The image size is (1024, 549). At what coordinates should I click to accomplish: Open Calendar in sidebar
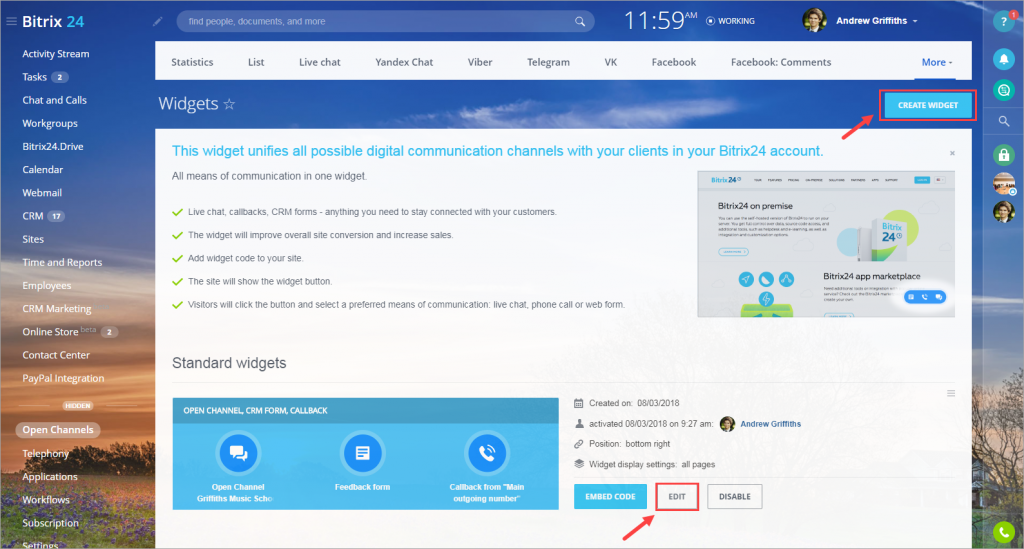click(42, 170)
